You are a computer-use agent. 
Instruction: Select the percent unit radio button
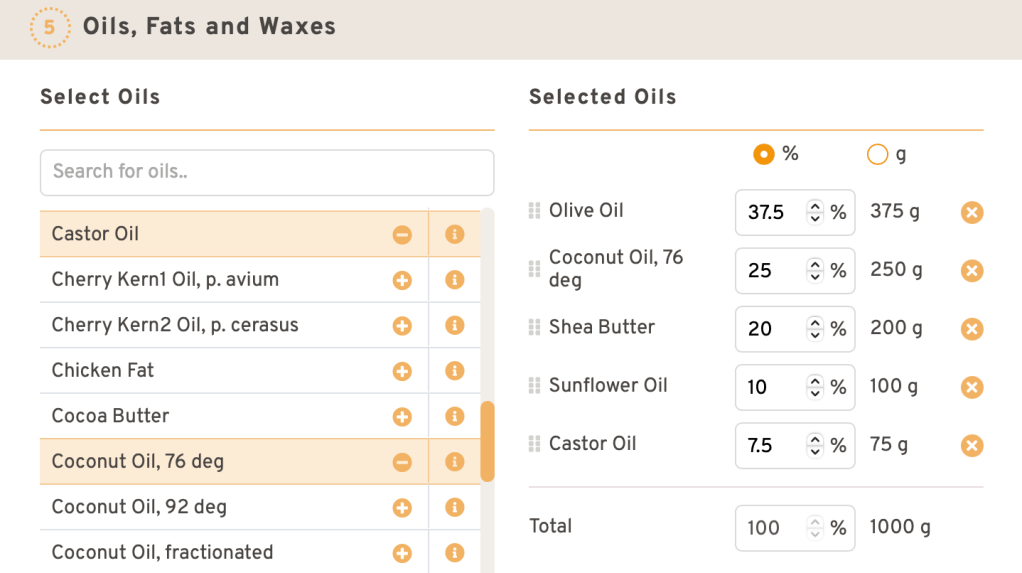764,154
